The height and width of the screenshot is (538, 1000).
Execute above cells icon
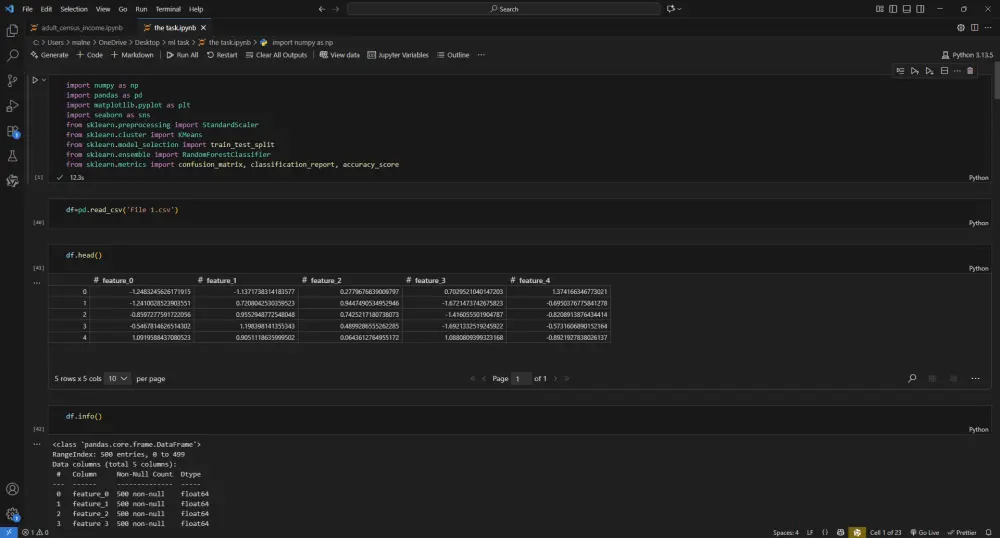tap(915, 71)
